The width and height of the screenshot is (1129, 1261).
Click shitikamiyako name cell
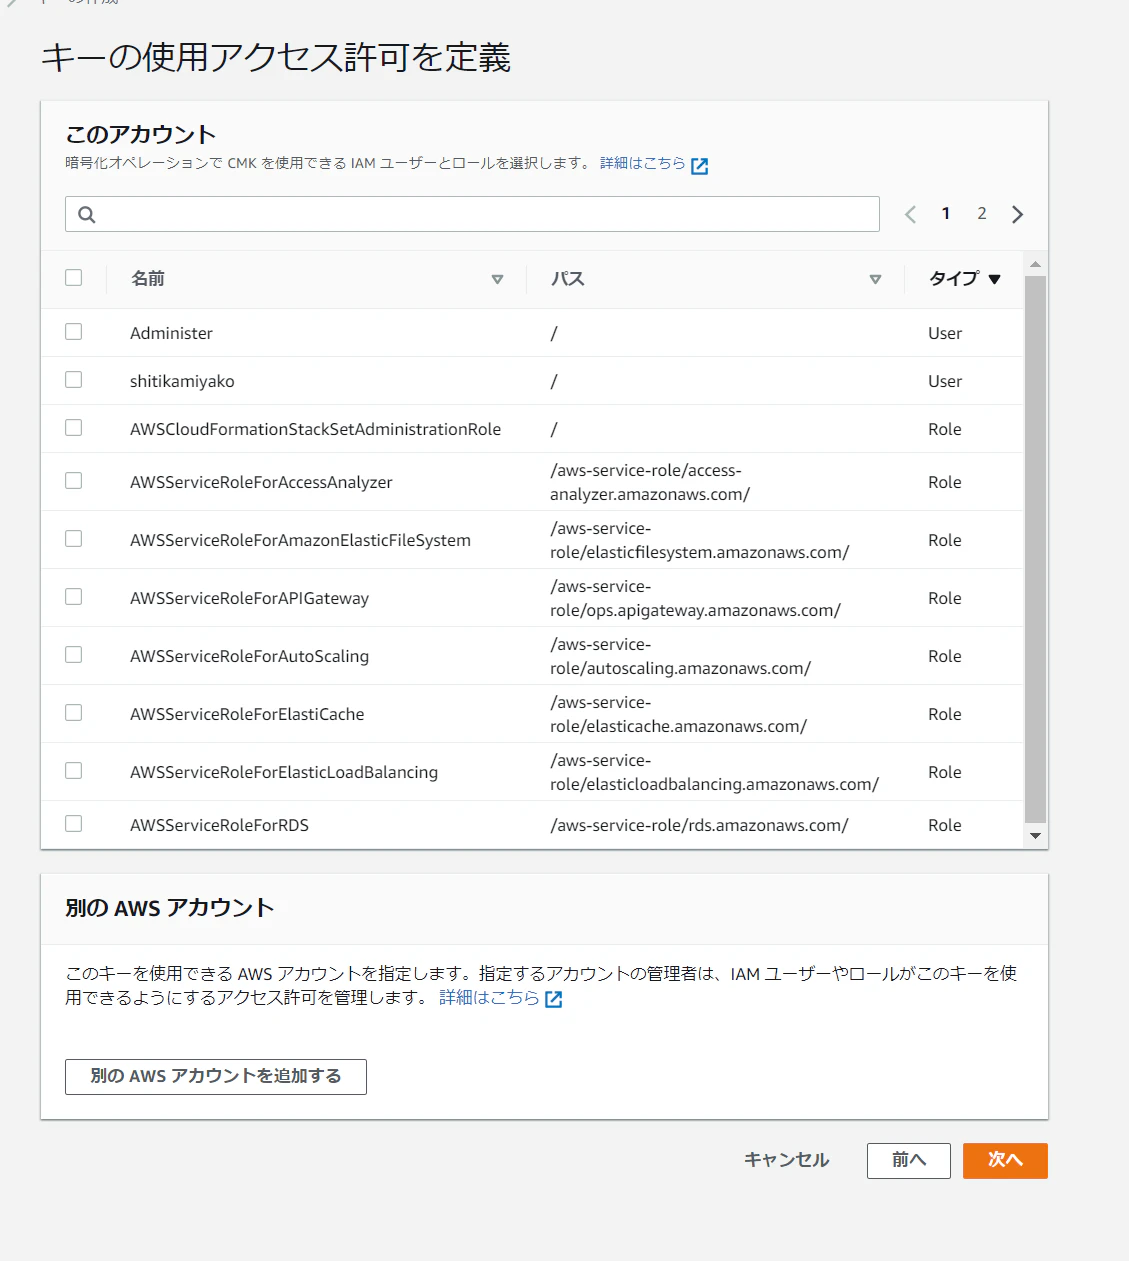pyautogui.click(x=182, y=381)
